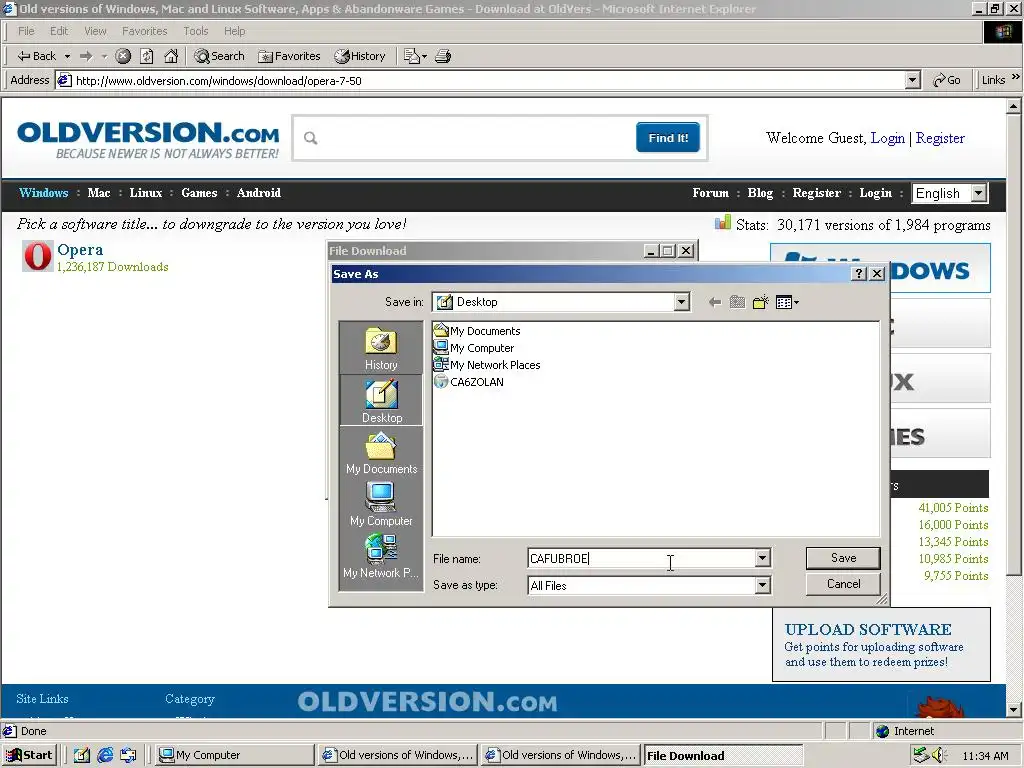This screenshot has height=768, width=1024.
Task: Select Desktop in Save As places bar
Action: (381, 400)
